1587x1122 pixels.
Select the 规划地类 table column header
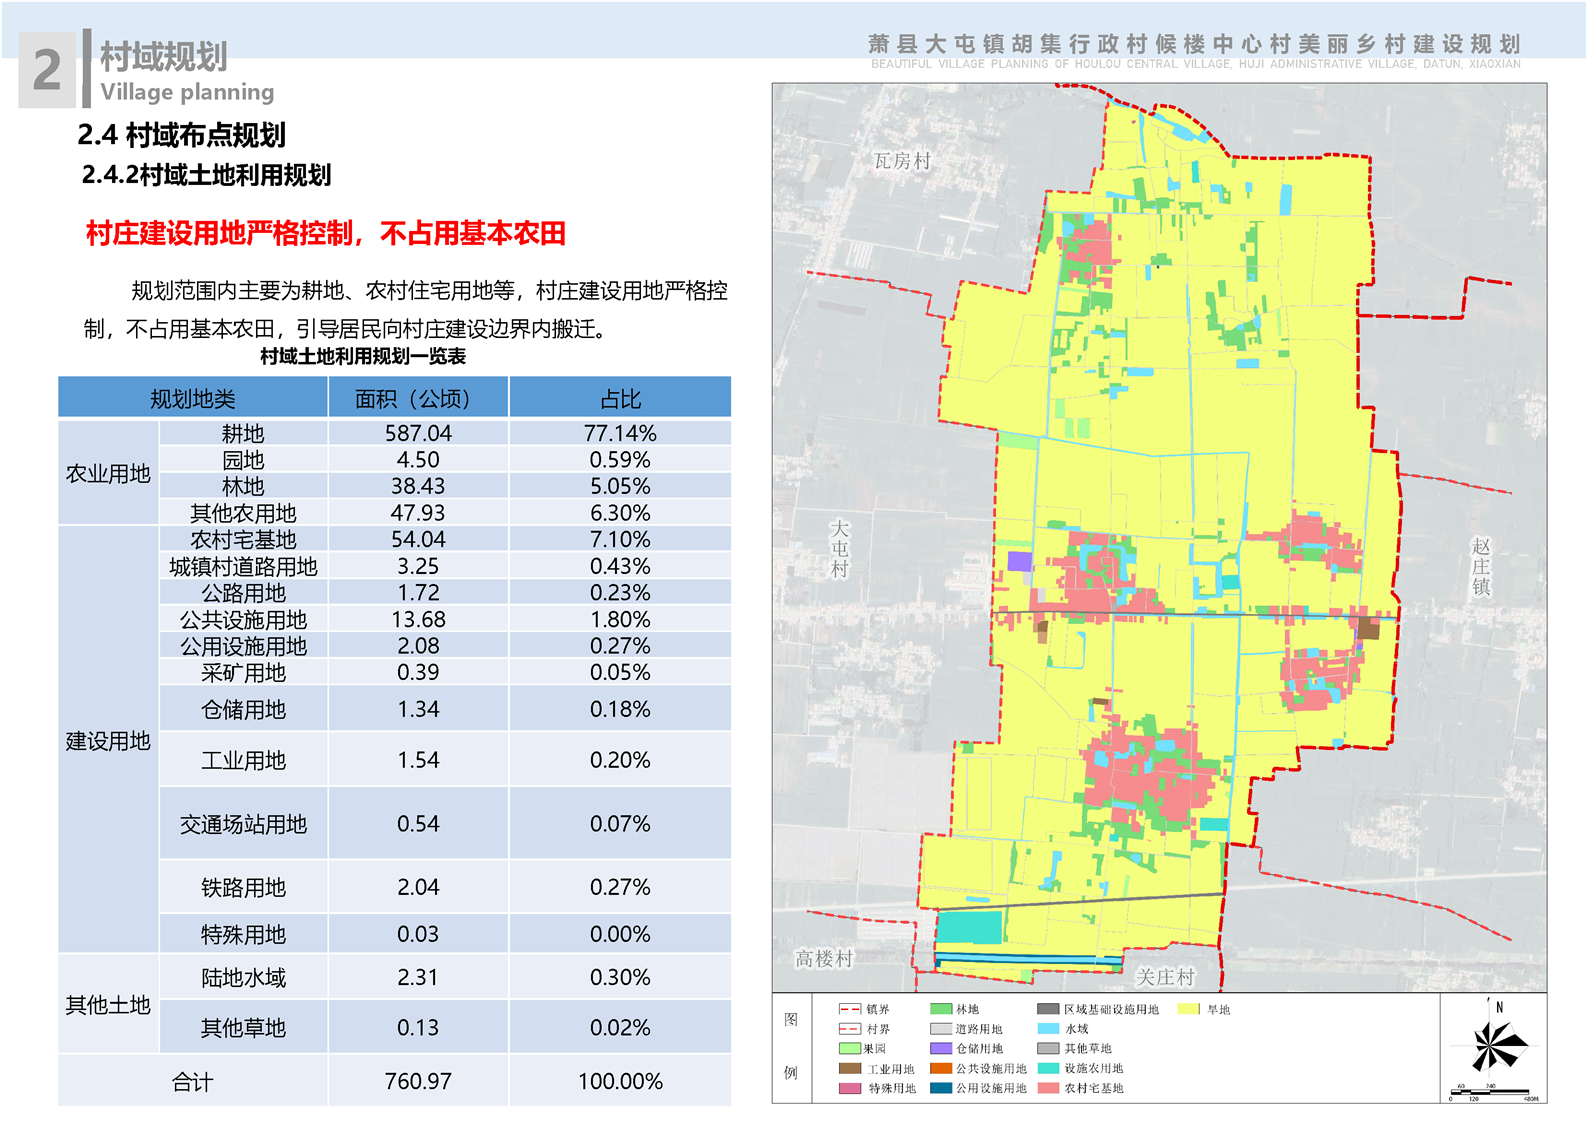click(193, 398)
